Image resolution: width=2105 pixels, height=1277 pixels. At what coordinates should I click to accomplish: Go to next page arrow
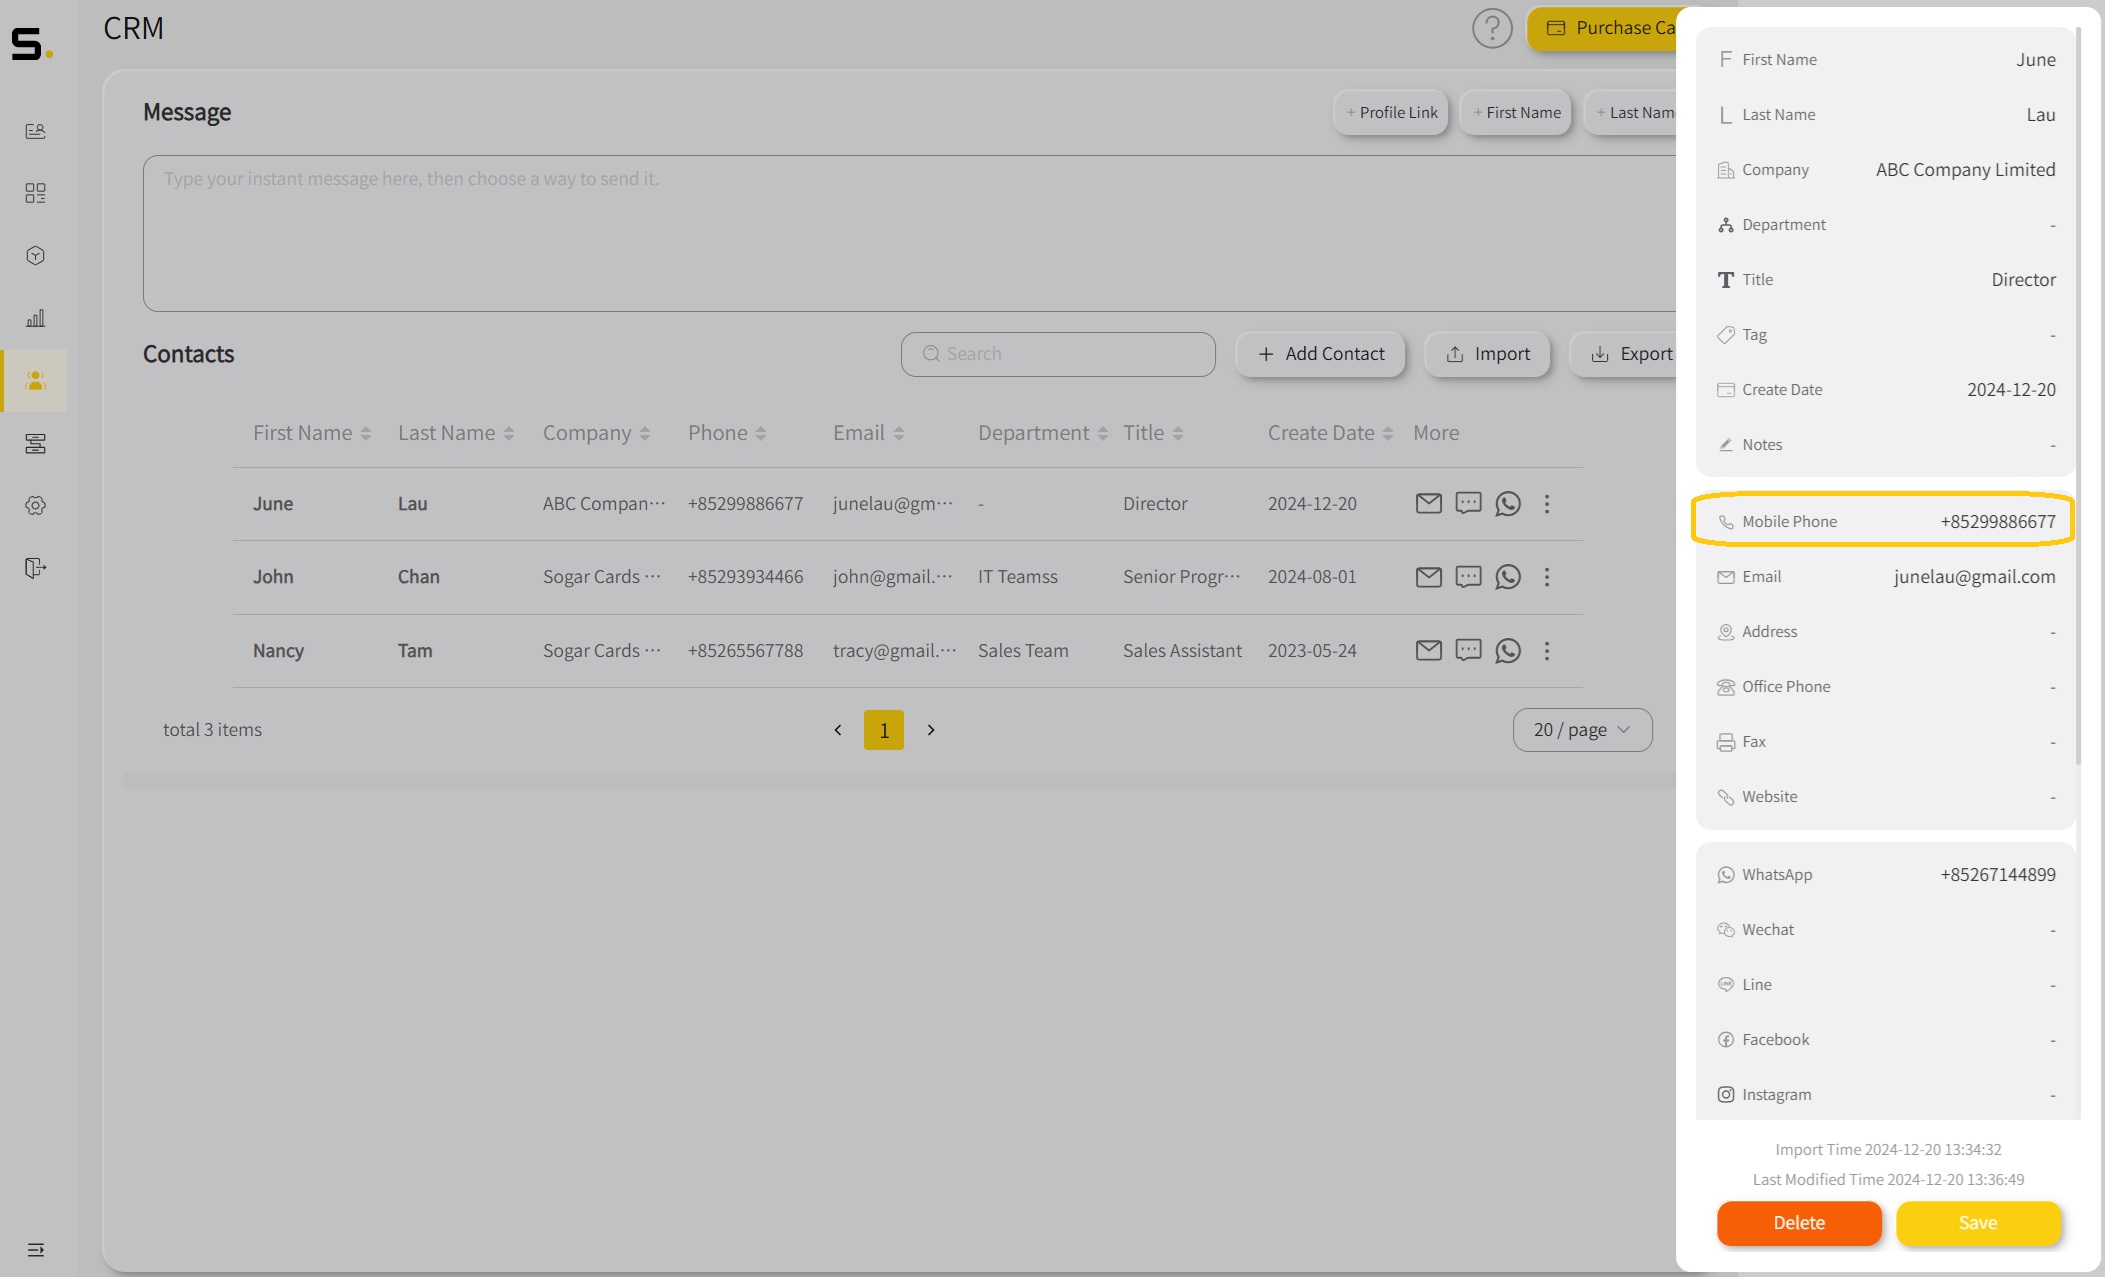tap(931, 730)
